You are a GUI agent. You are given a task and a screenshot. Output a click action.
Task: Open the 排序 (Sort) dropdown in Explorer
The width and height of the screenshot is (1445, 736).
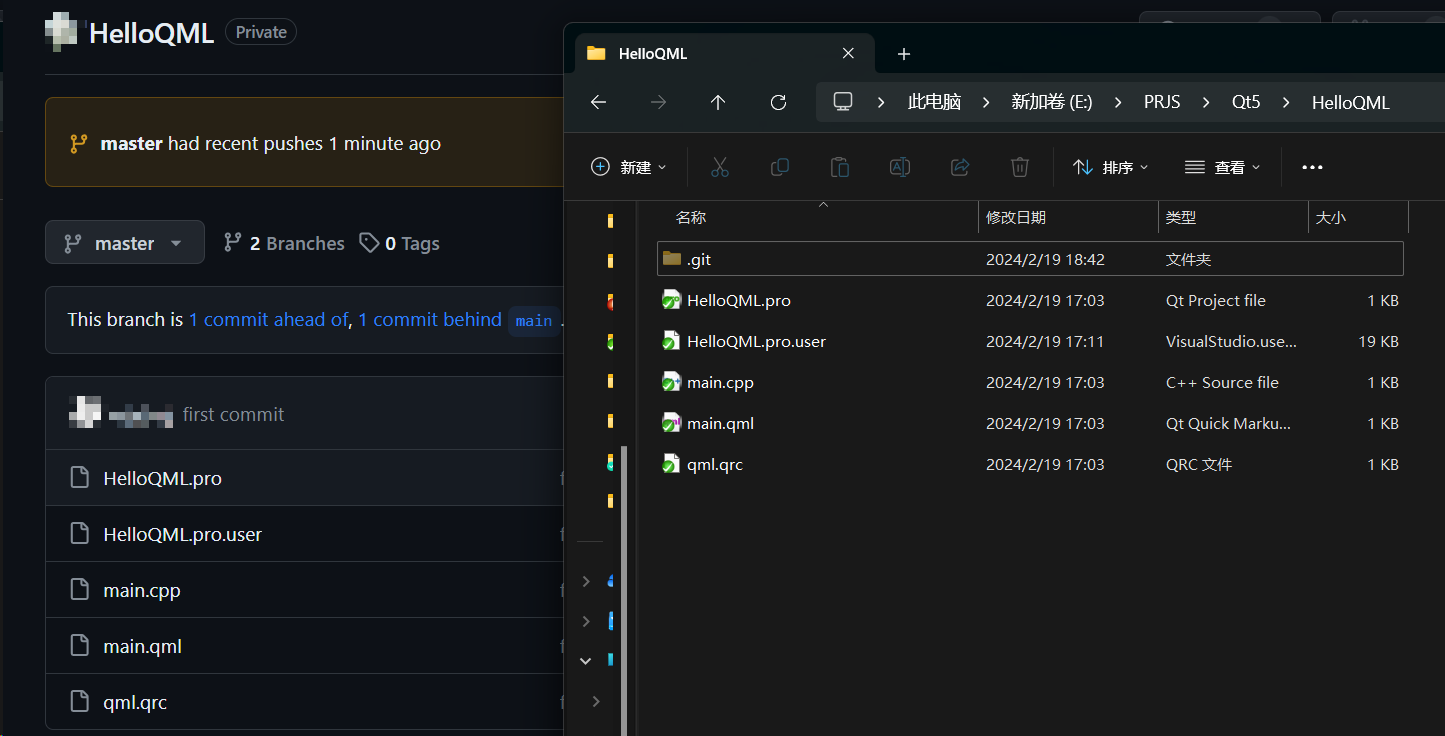click(1111, 167)
